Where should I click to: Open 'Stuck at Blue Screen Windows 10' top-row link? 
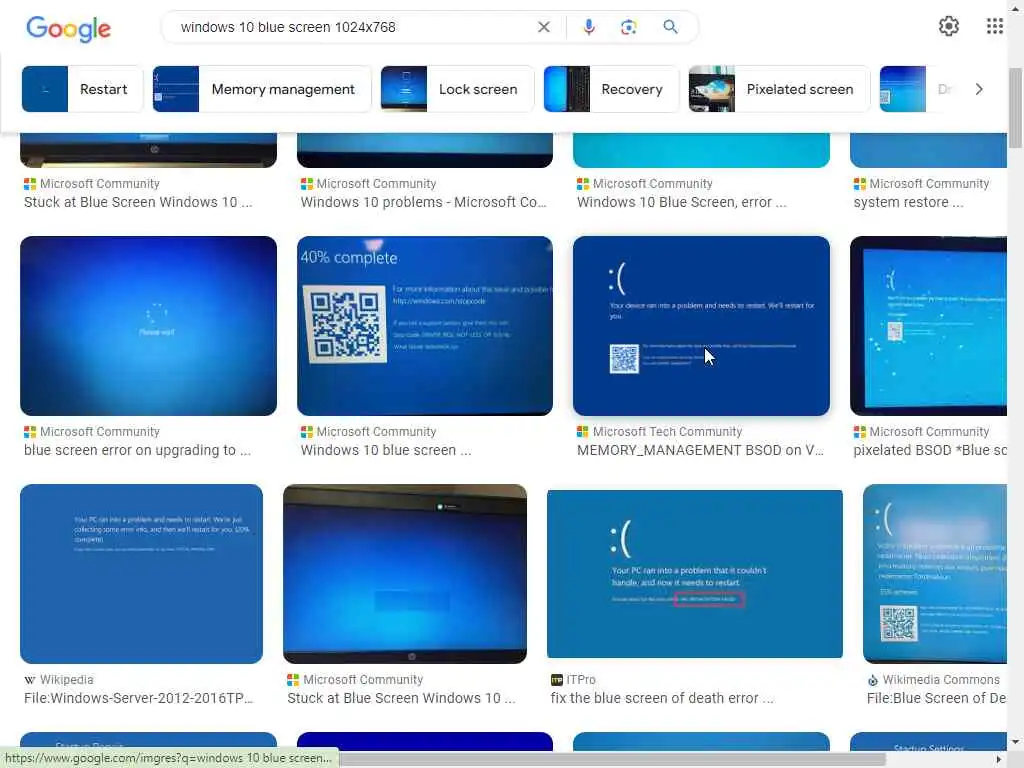pyautogui.click(x=138, y=202)
